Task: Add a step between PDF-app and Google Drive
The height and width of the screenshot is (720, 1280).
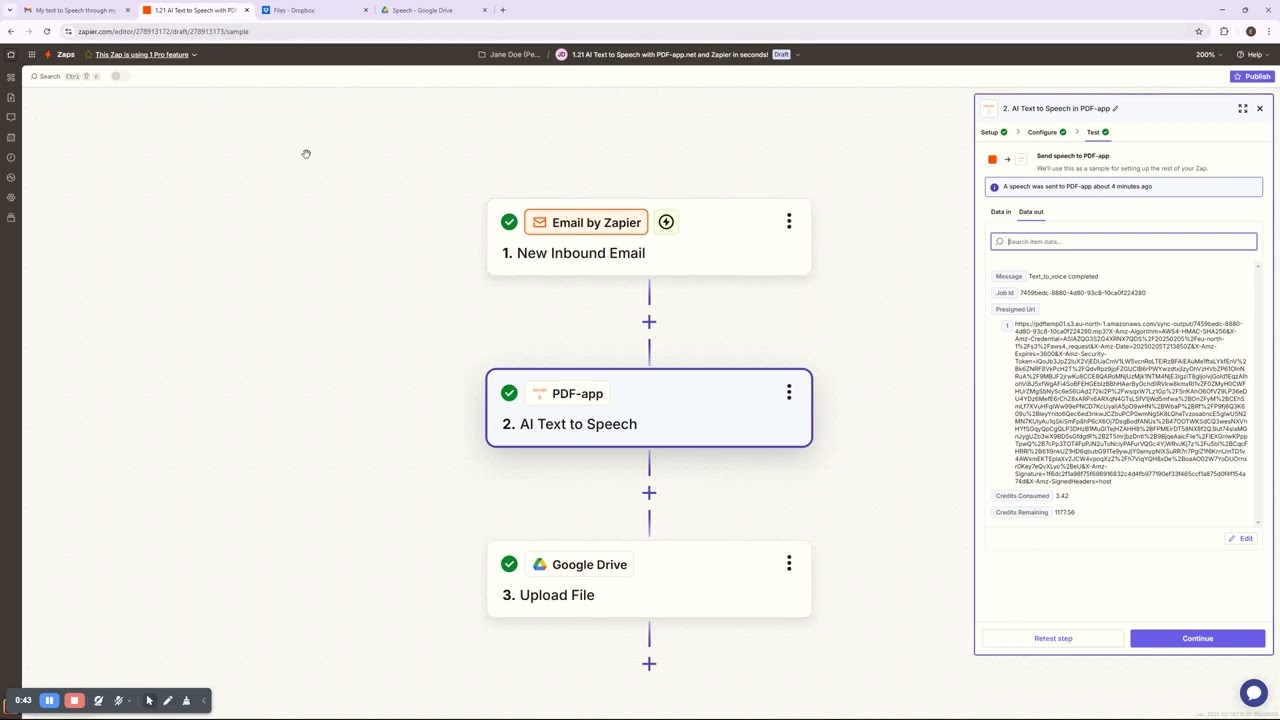Action: point(649,493)
